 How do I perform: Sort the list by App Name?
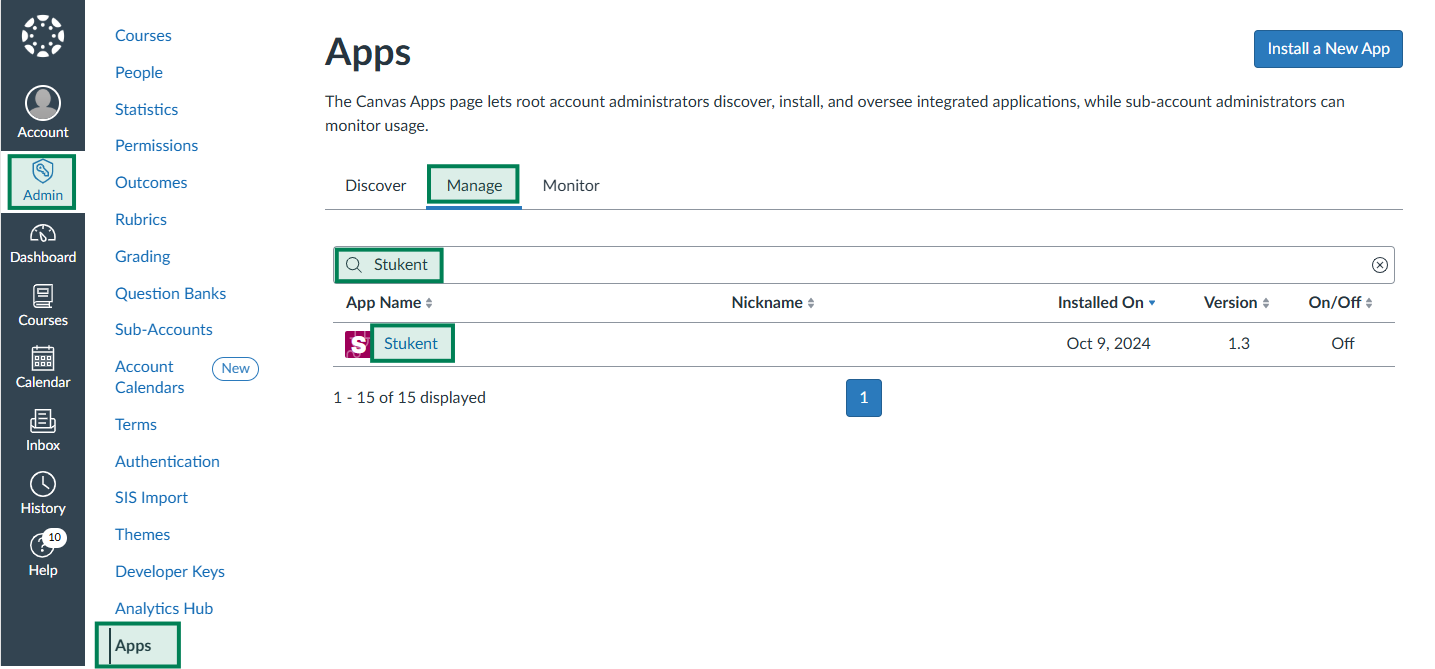[x=389, y=303]
